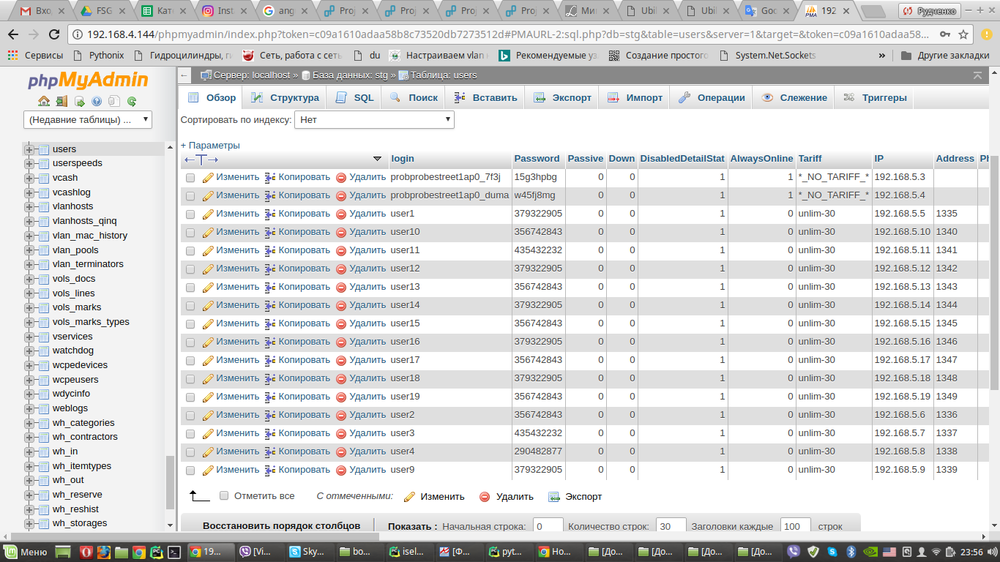Viewport: 1000px width, 562px height.
Task: Click the copy icon in user4 row
Action: point(270,452)
